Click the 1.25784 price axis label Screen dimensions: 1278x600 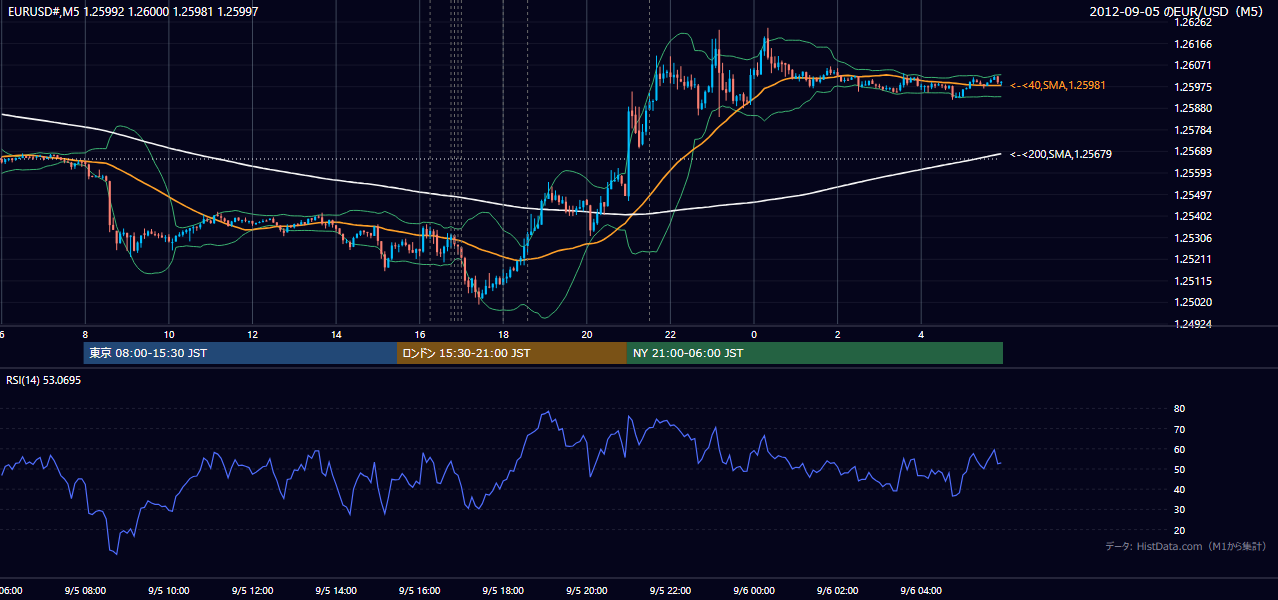(1193, 130)
